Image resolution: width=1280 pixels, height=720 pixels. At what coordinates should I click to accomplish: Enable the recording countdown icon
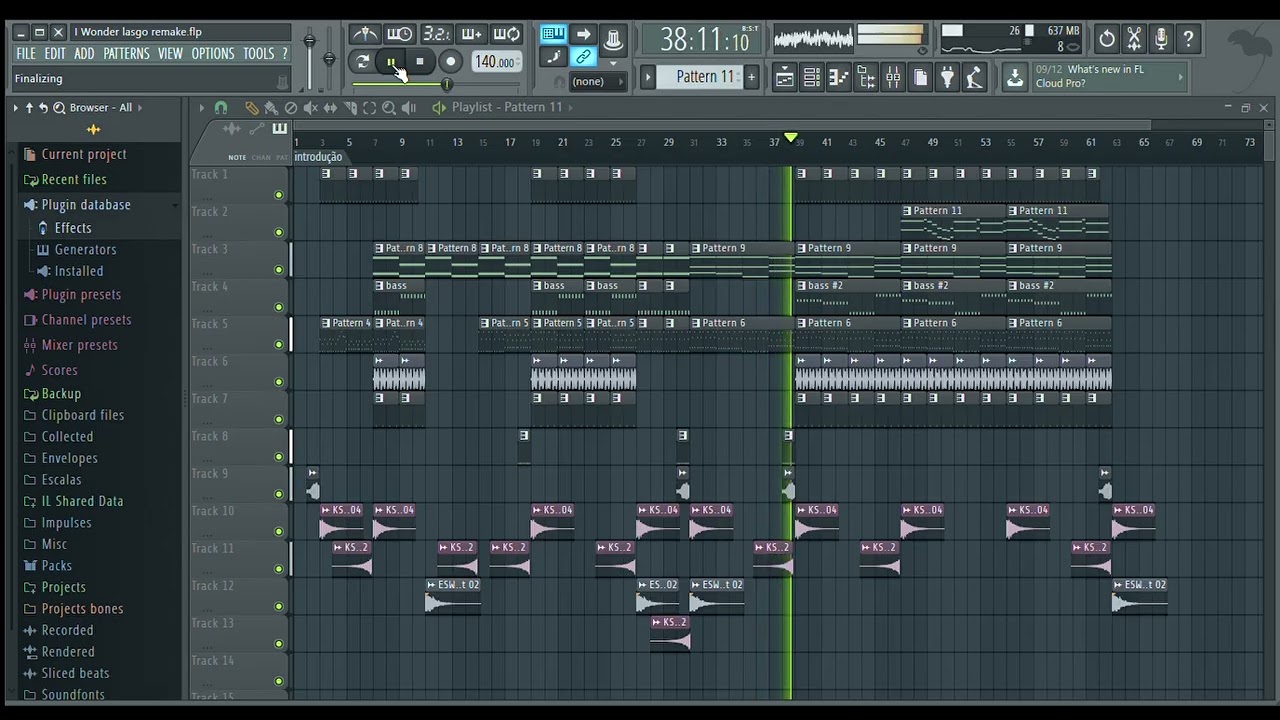[435, 35]
